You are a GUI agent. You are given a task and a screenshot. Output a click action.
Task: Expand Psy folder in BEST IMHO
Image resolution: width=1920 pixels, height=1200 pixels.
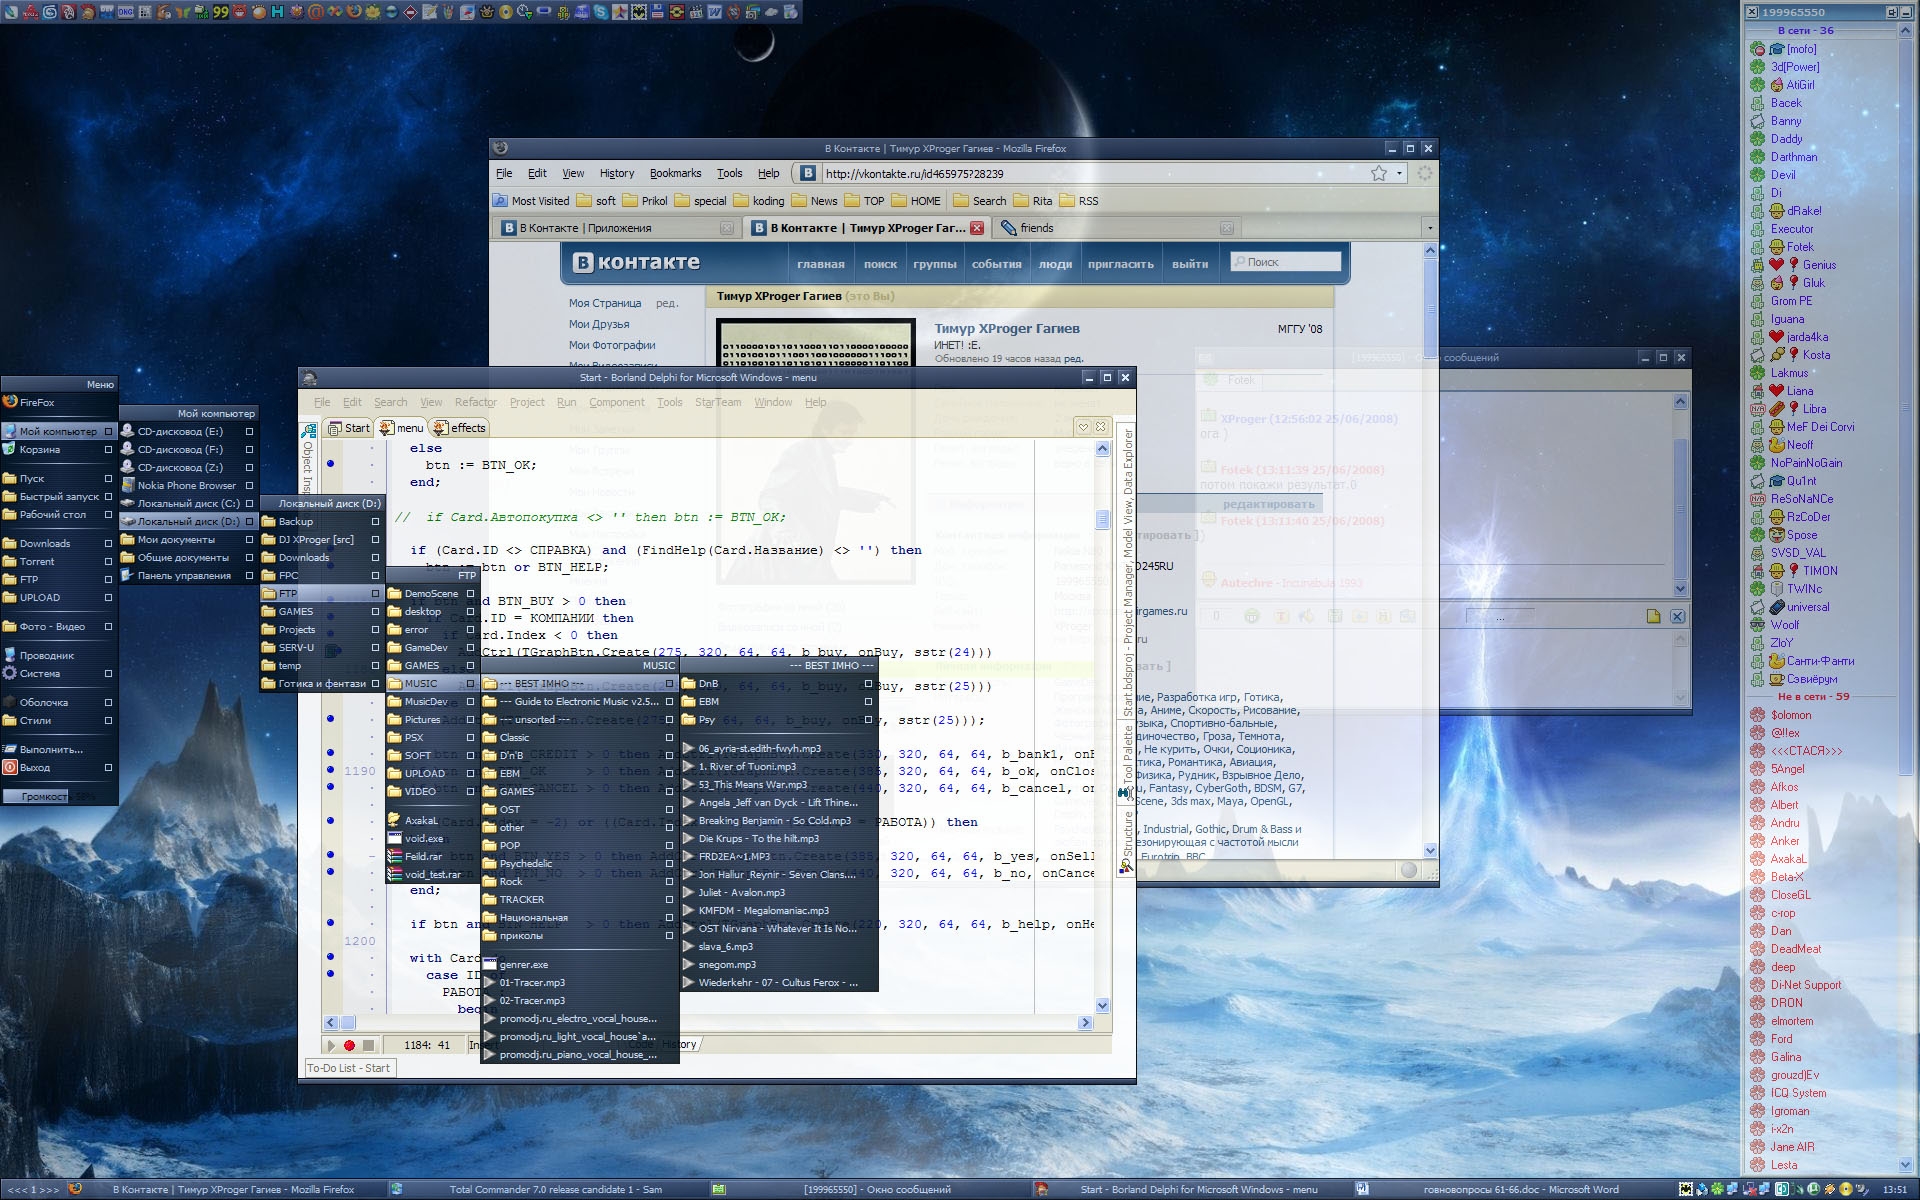778,720
